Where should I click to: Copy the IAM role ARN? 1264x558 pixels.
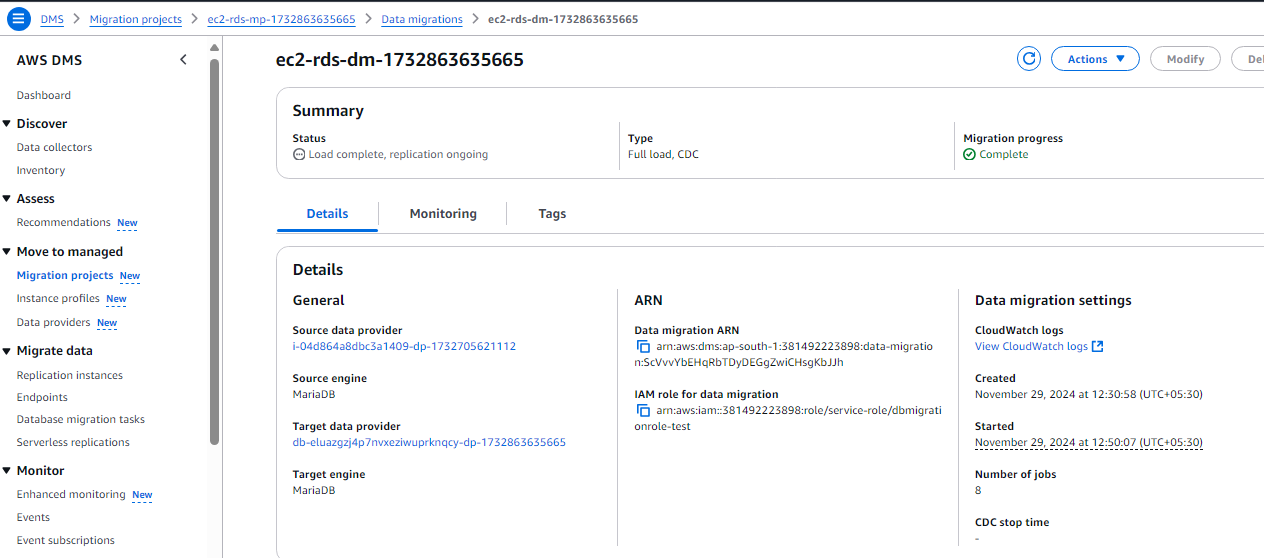pos(644,410)
